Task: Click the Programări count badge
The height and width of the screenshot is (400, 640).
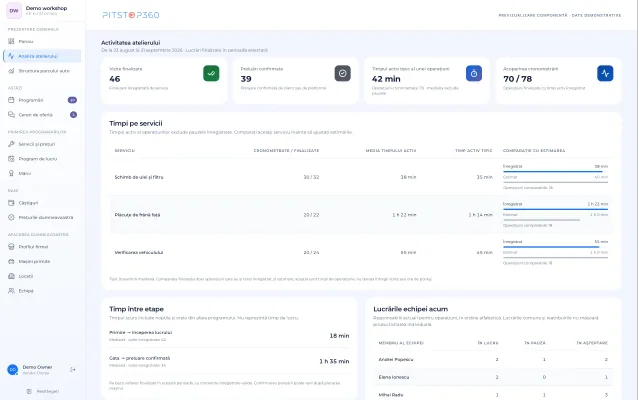Action: tap(72, 100)
